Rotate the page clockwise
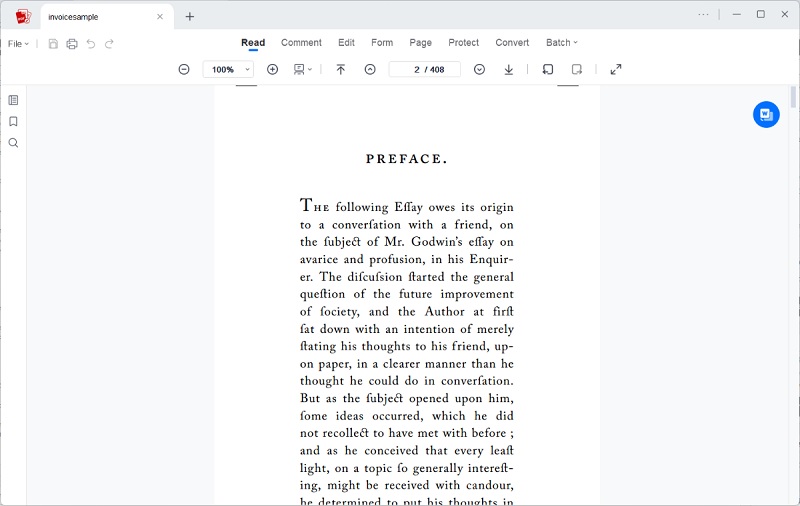This screenshot has height=506, width=800. coord(577,69)
